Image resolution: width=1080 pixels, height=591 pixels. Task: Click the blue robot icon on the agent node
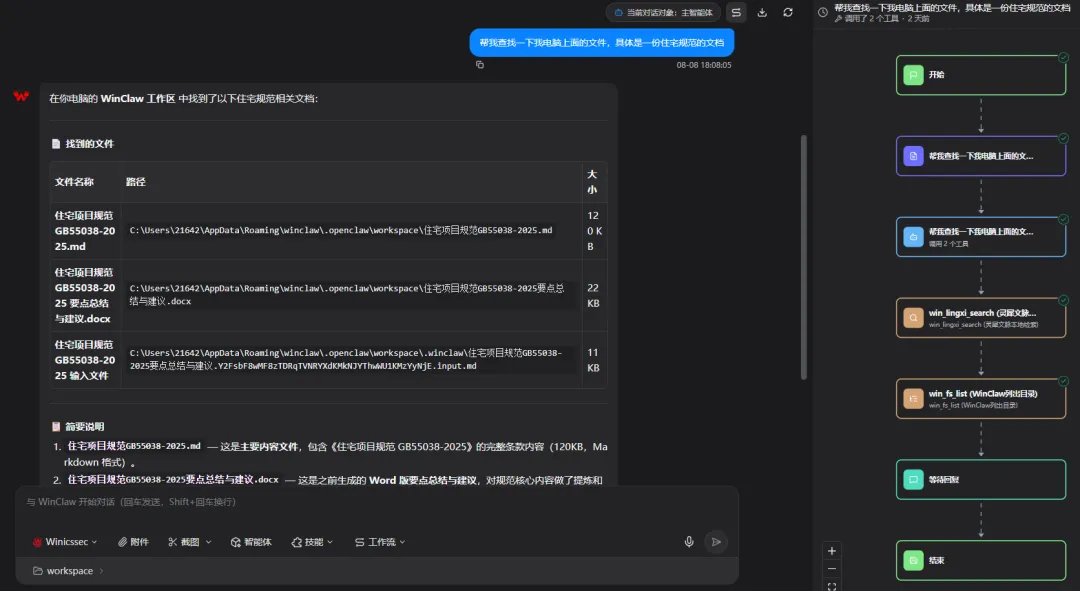tap(913, 237)
